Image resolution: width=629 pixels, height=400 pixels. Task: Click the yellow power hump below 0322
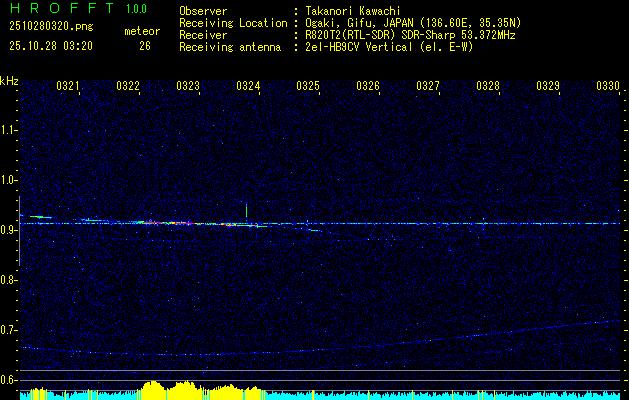[x=152, y=390]
